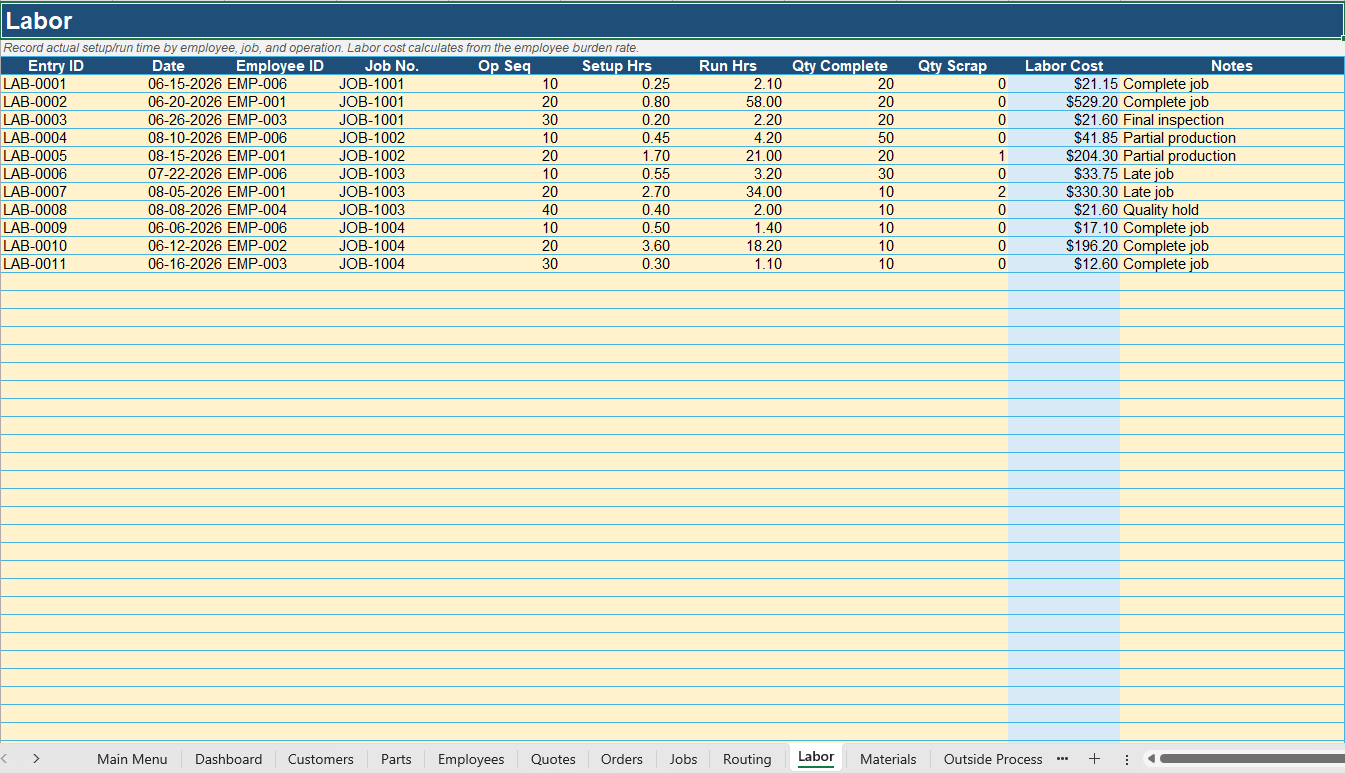1345x773 pixels.
Task: Open the Orders sheet tab
Action: [x=622, y=759]
